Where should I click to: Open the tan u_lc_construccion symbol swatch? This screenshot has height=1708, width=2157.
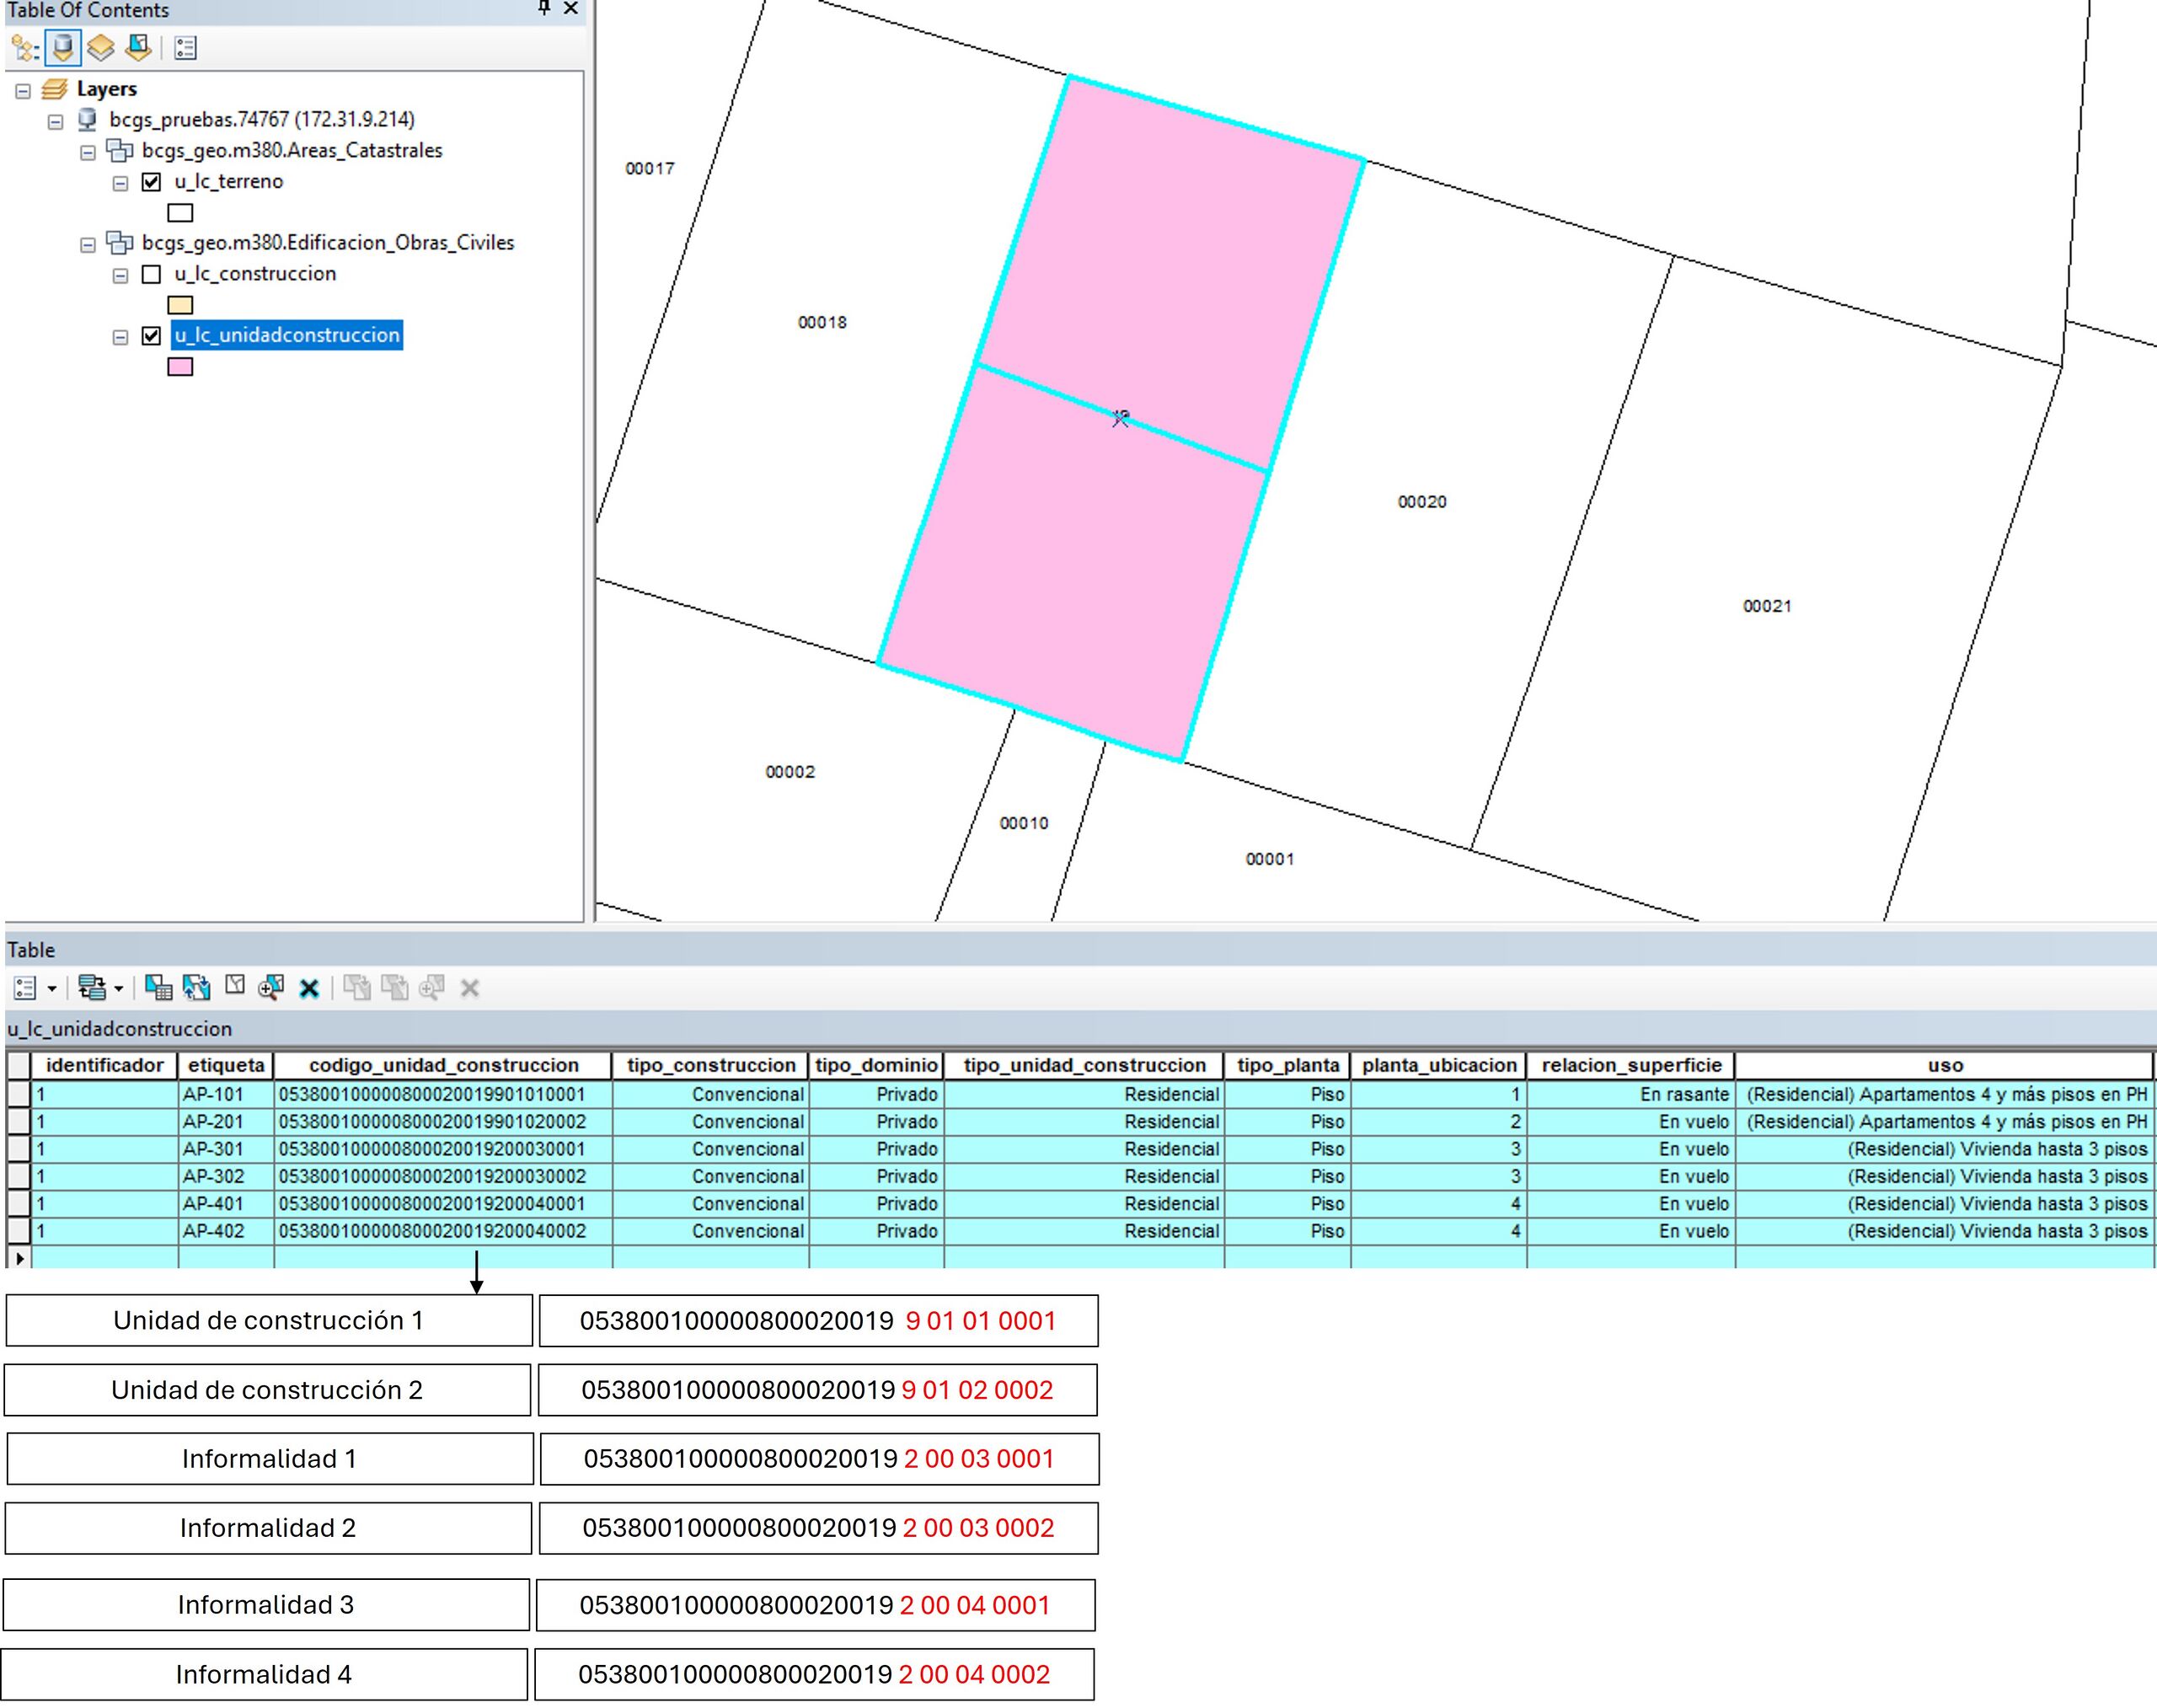coord(180,305)
